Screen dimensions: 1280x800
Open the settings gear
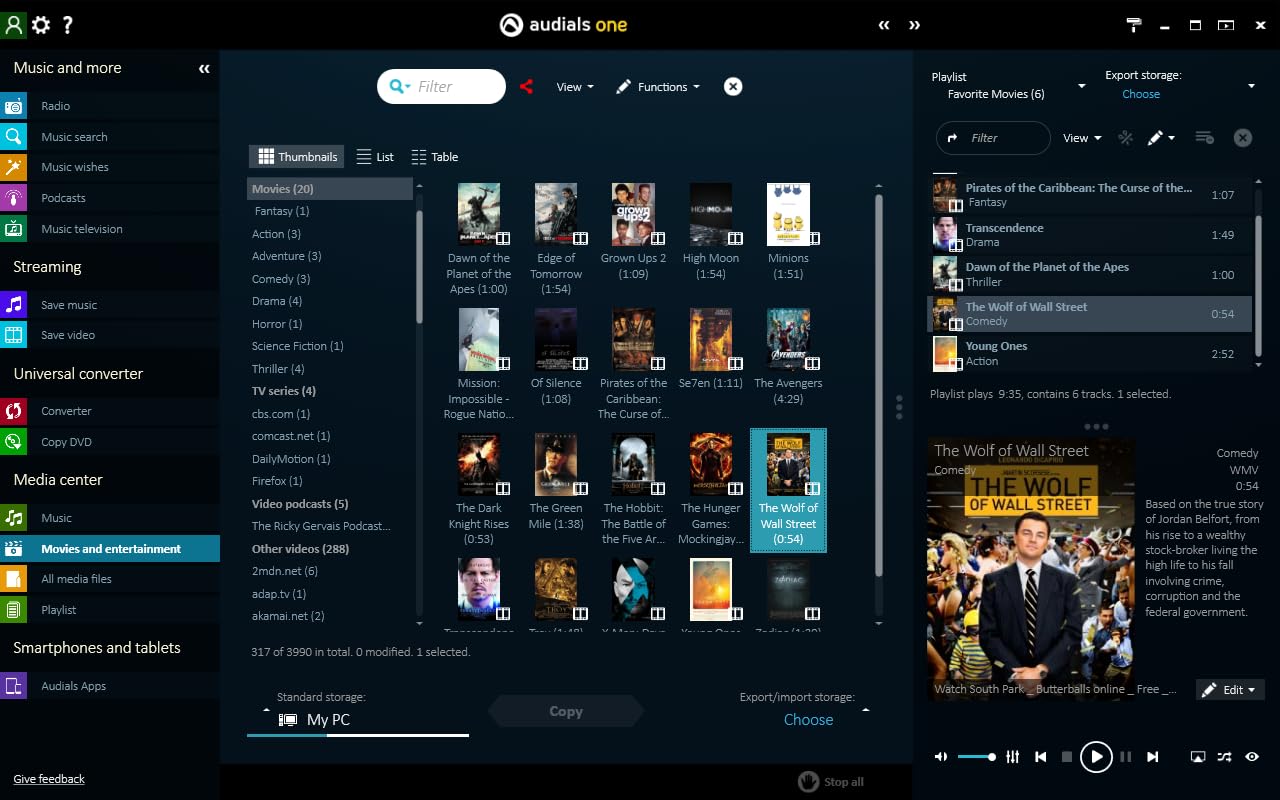pyautogui.click(x=41, y=25)
